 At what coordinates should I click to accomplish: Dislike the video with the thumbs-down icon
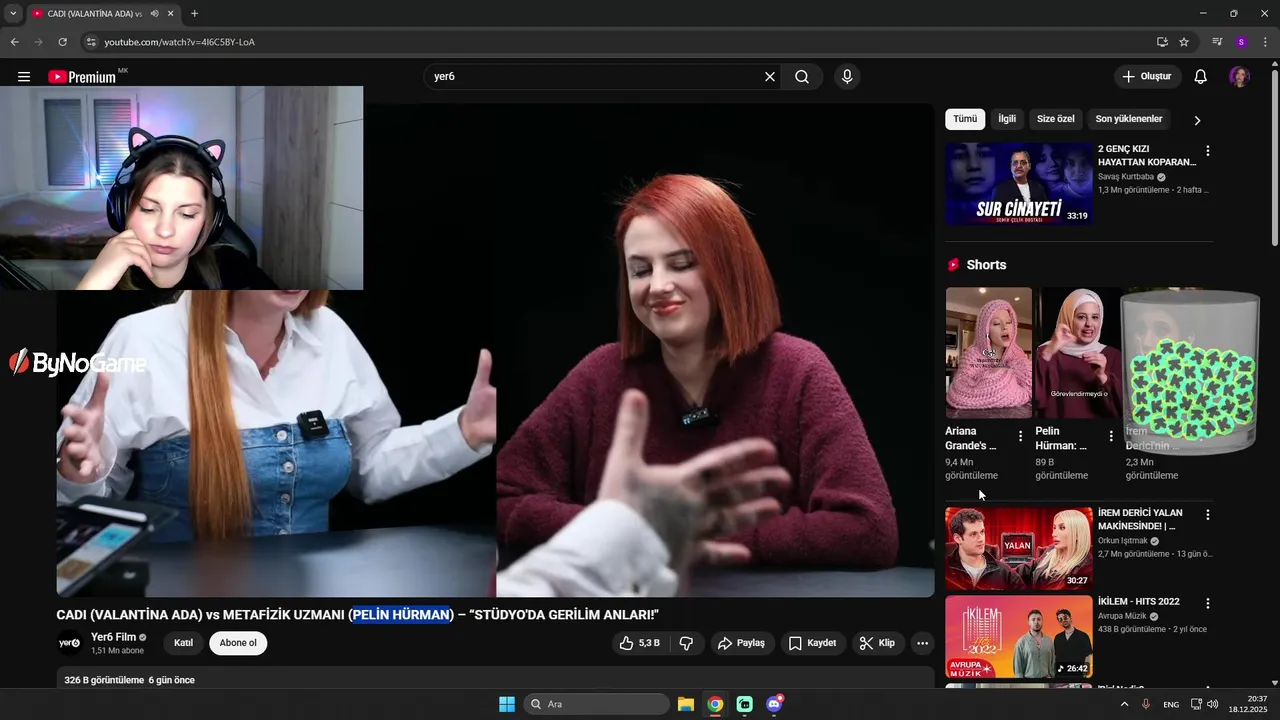686,643
